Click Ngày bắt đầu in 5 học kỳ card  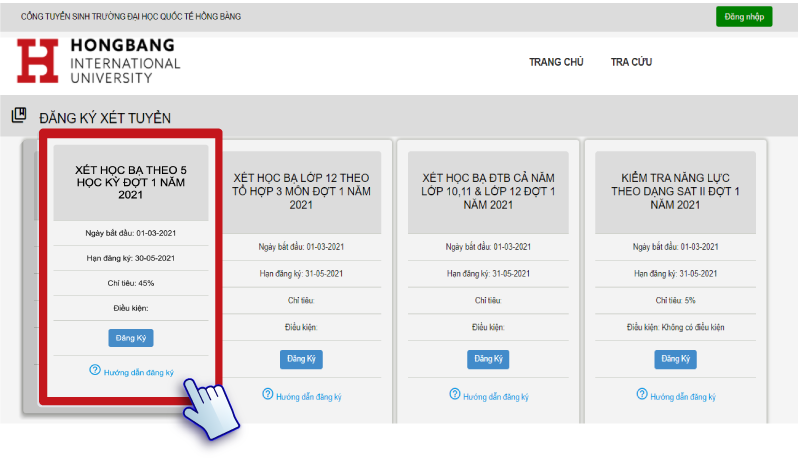[131, 233]
